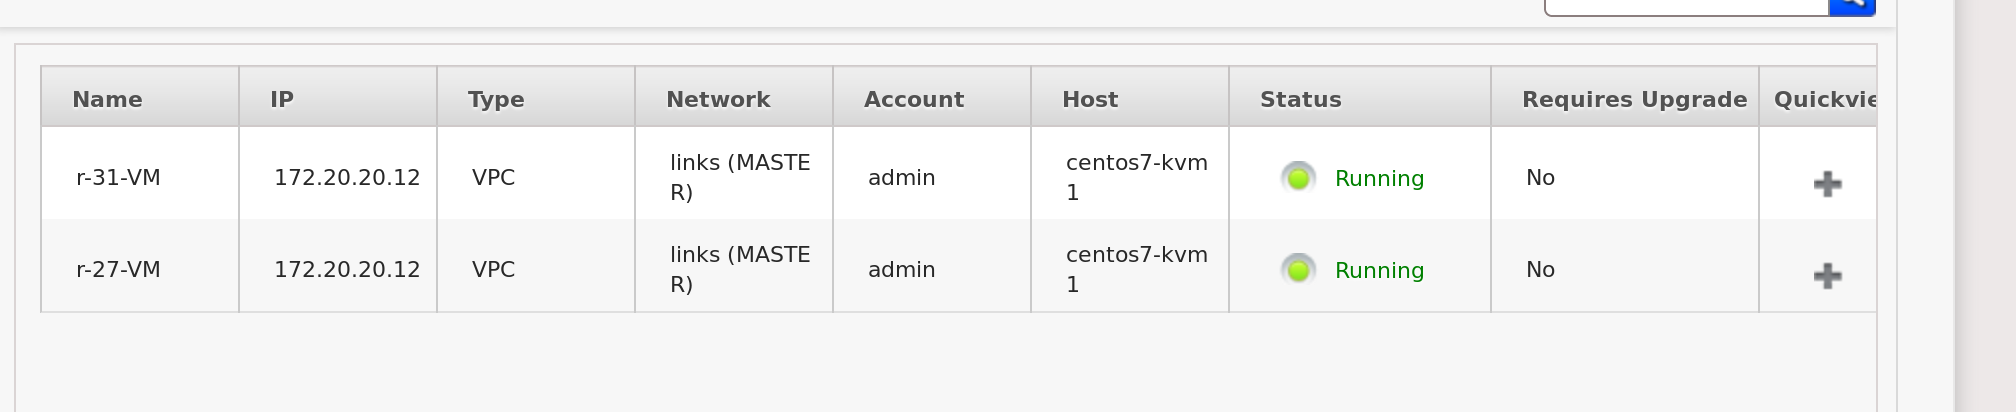Sort table by IP column header
The width and height of the screenshot is (2016, 412).
tap(281, 99)
